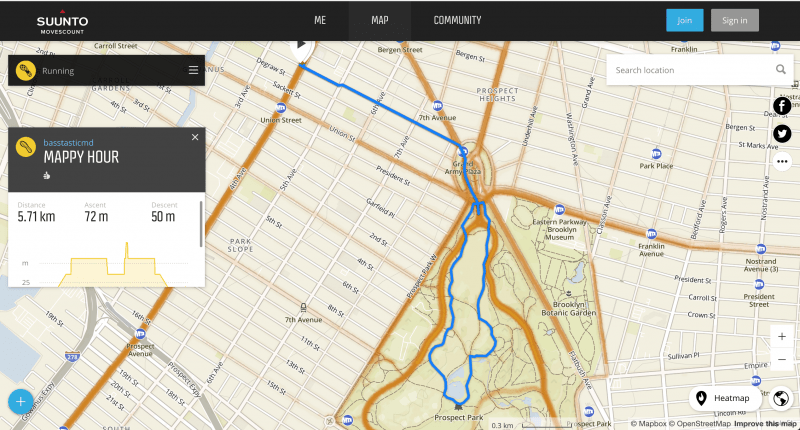The image size is (800, 430).
Task: Click the search magnifier icon
Action: 781,70
